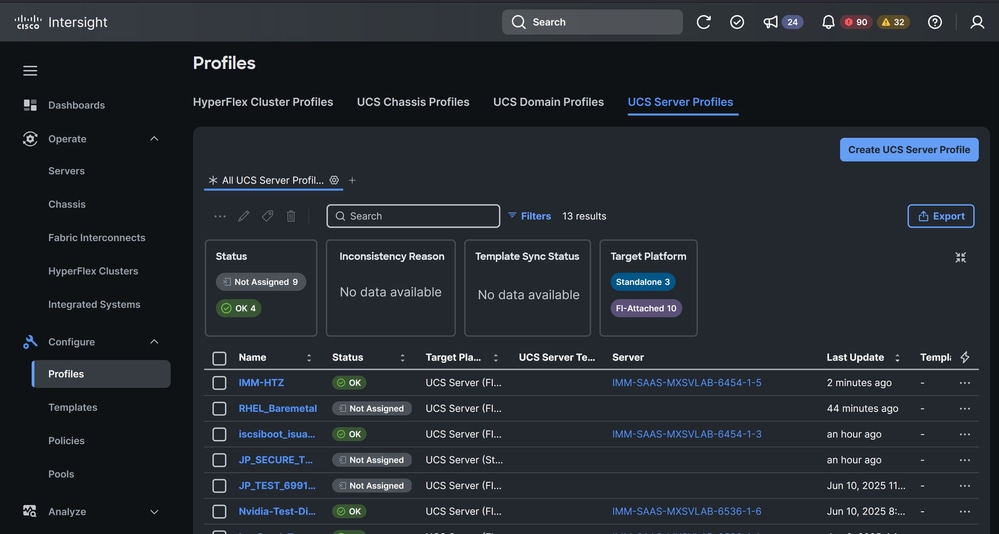Open the RHEL_Baremetal profile link

278,408
